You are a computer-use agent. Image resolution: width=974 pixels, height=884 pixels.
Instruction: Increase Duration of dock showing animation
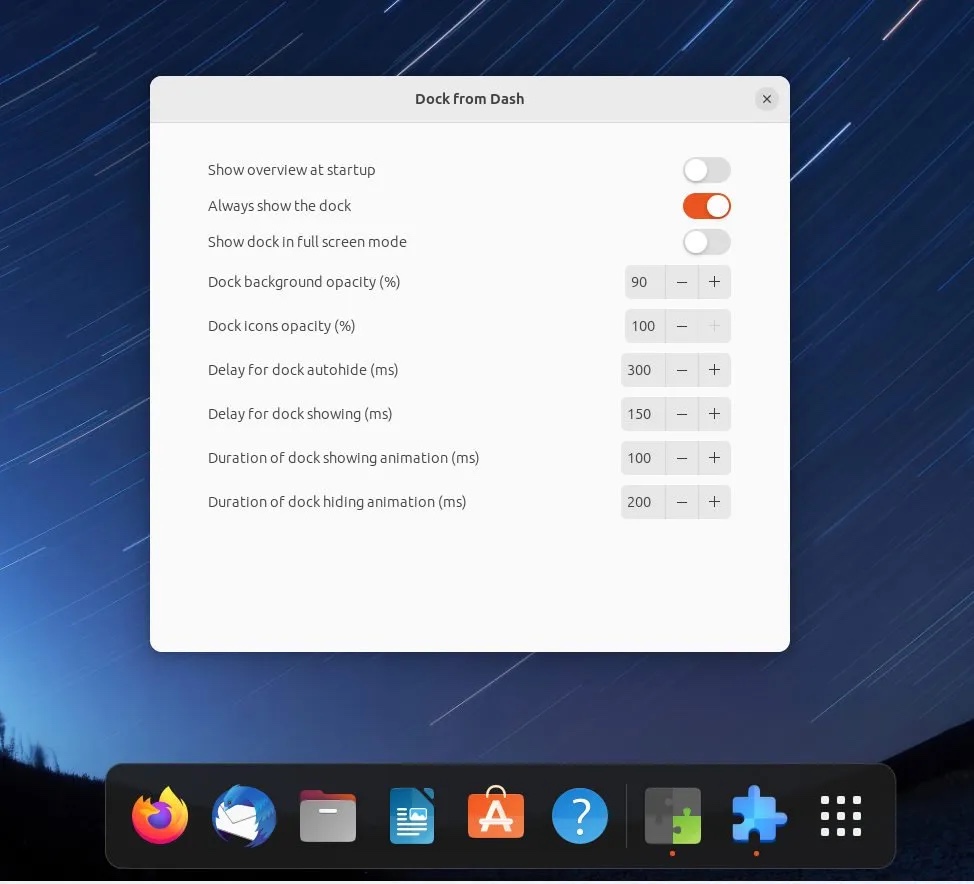pos(714,458)
